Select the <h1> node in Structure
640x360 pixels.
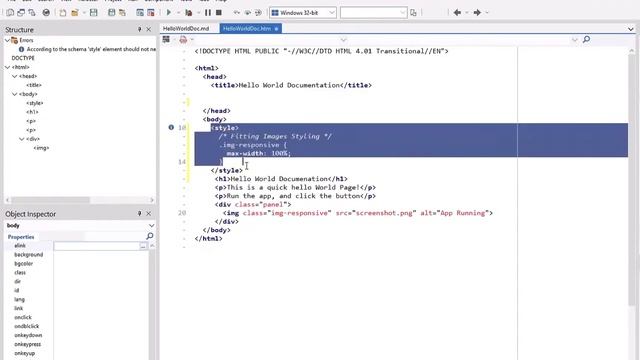[x=32, y=112]
